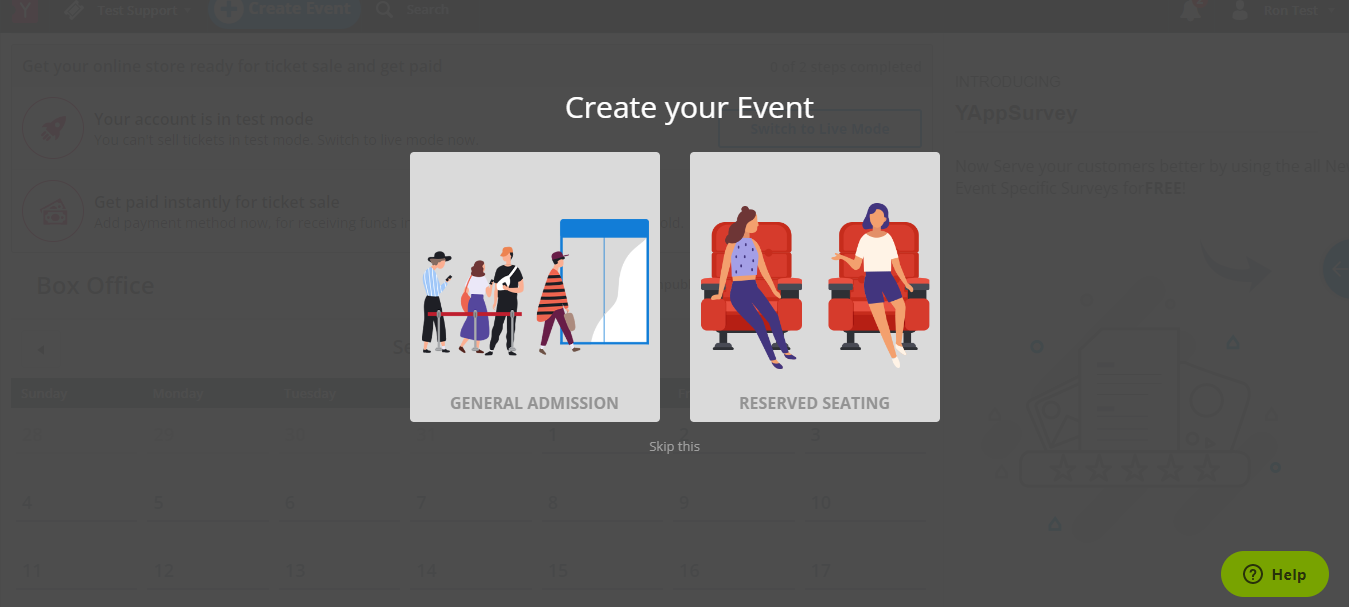Click the Create Event button in header

pyautogui.click(x=286, y=10)
